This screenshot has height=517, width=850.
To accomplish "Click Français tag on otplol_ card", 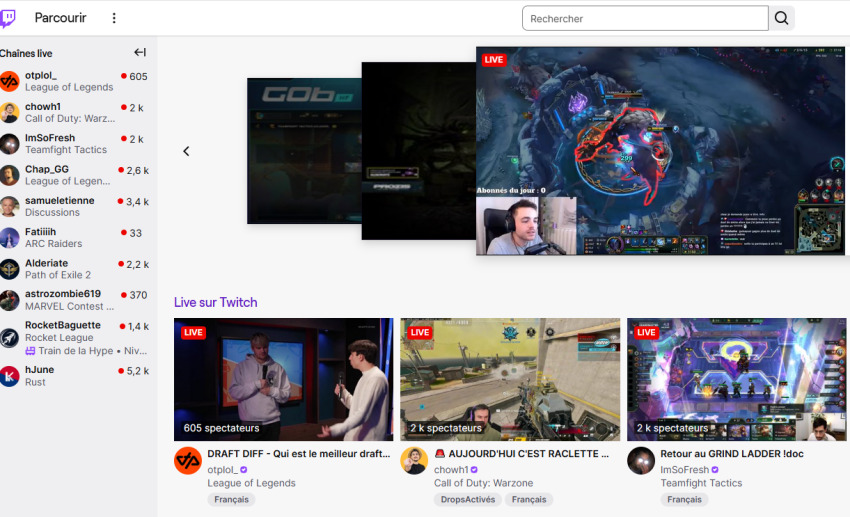I will [231, 500].
